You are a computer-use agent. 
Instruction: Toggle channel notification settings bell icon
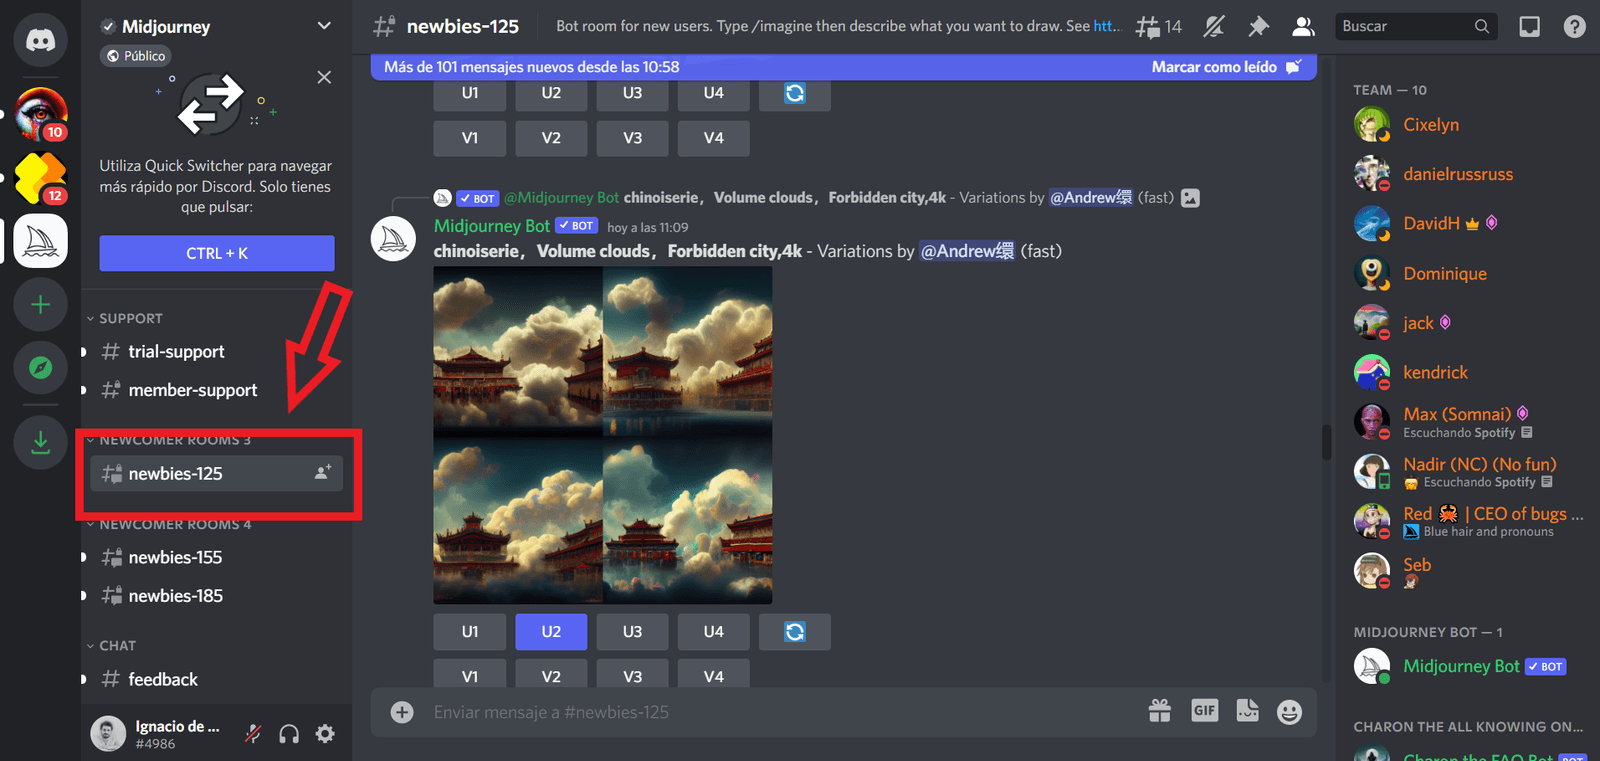tap(1214, 27)
